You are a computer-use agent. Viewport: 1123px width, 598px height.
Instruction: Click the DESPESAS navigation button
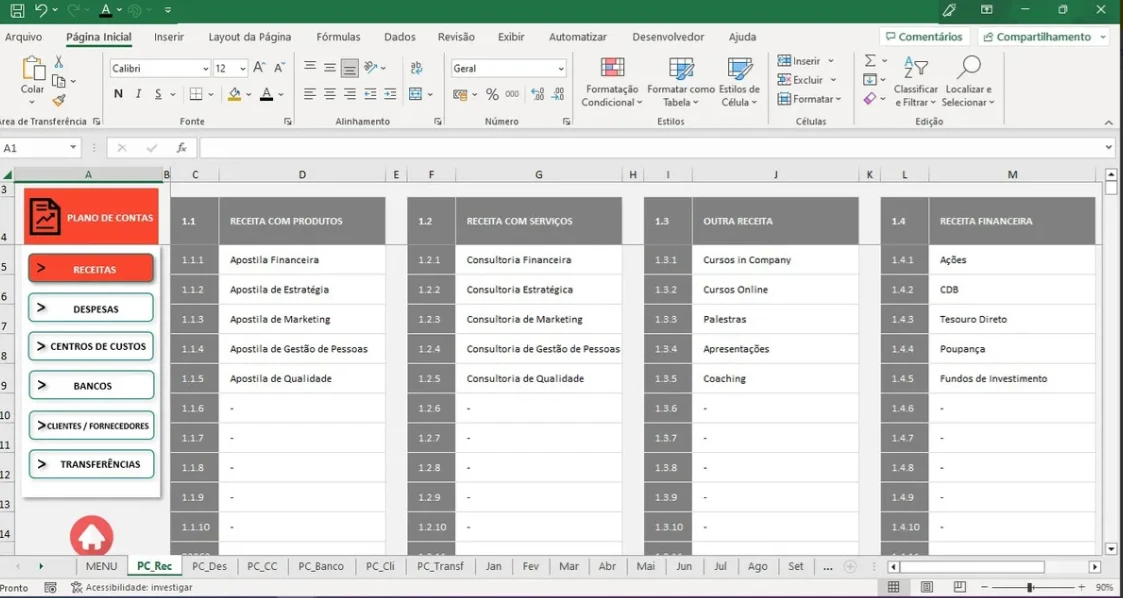click(x=91, y=308)
